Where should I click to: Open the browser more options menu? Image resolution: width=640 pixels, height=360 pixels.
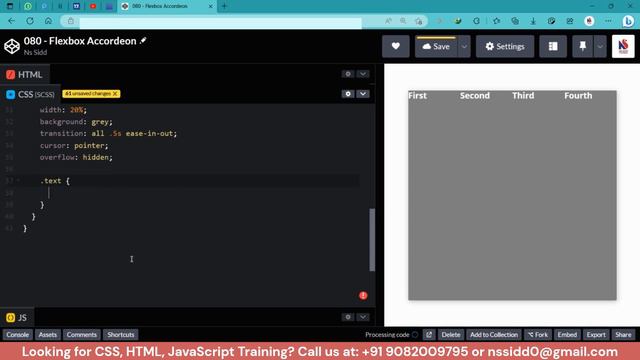pyautogui.click(x=608, y=21)
